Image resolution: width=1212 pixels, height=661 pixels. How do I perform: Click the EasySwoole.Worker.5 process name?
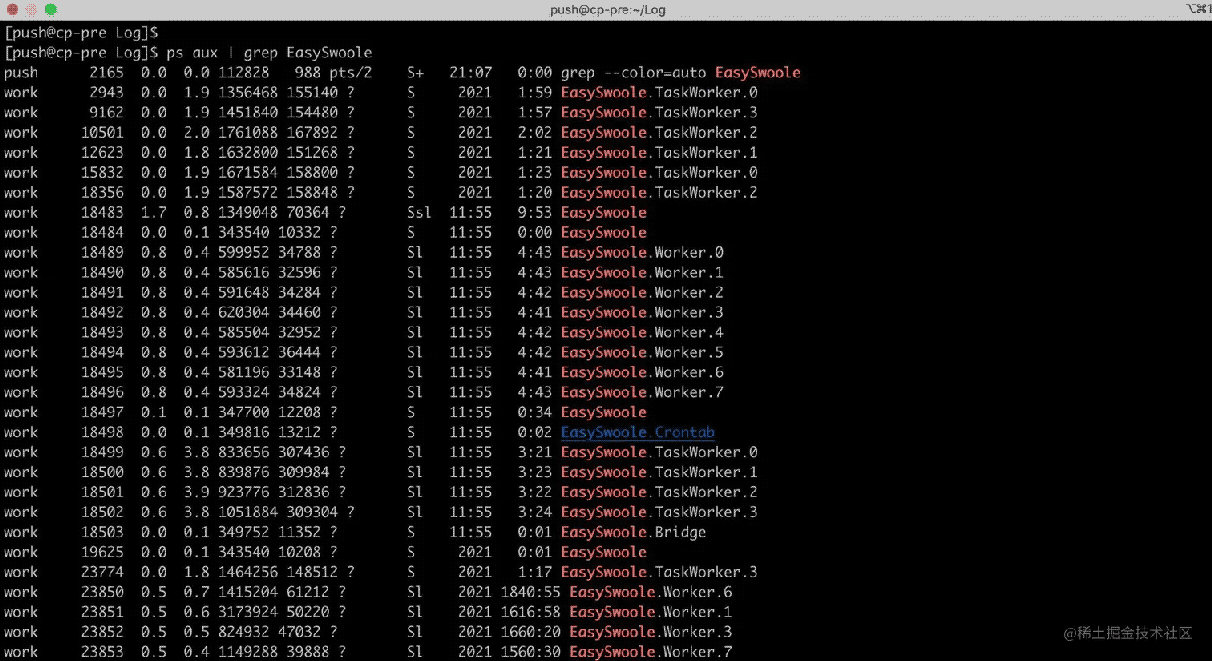[641, 352]
